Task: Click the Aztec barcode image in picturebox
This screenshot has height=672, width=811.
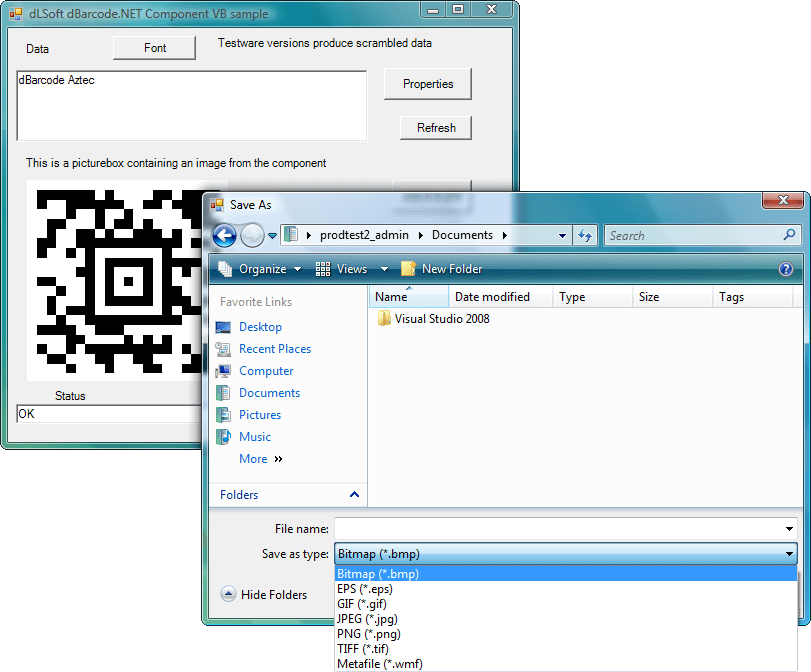Action: (x=115, y=280)
